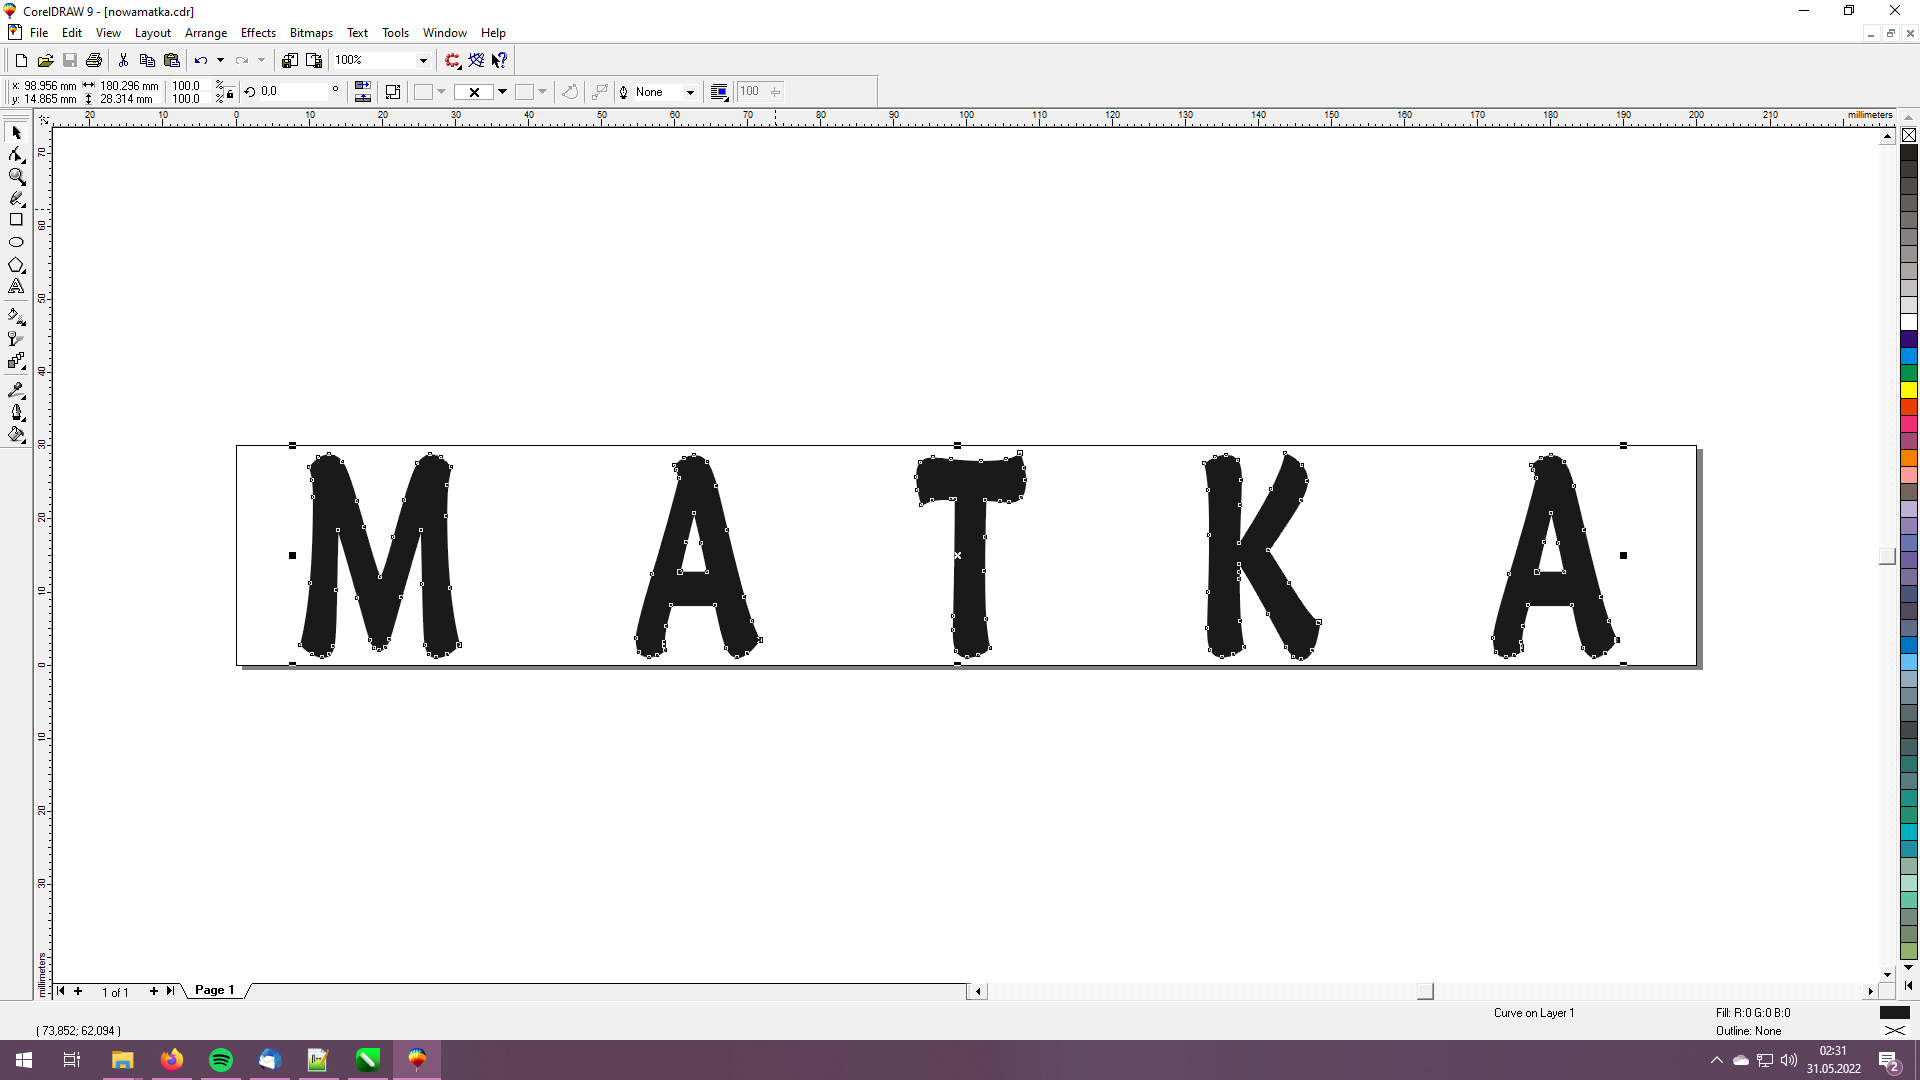
Task: Click the Import icon in the toolbar
Action: [289, 60]
